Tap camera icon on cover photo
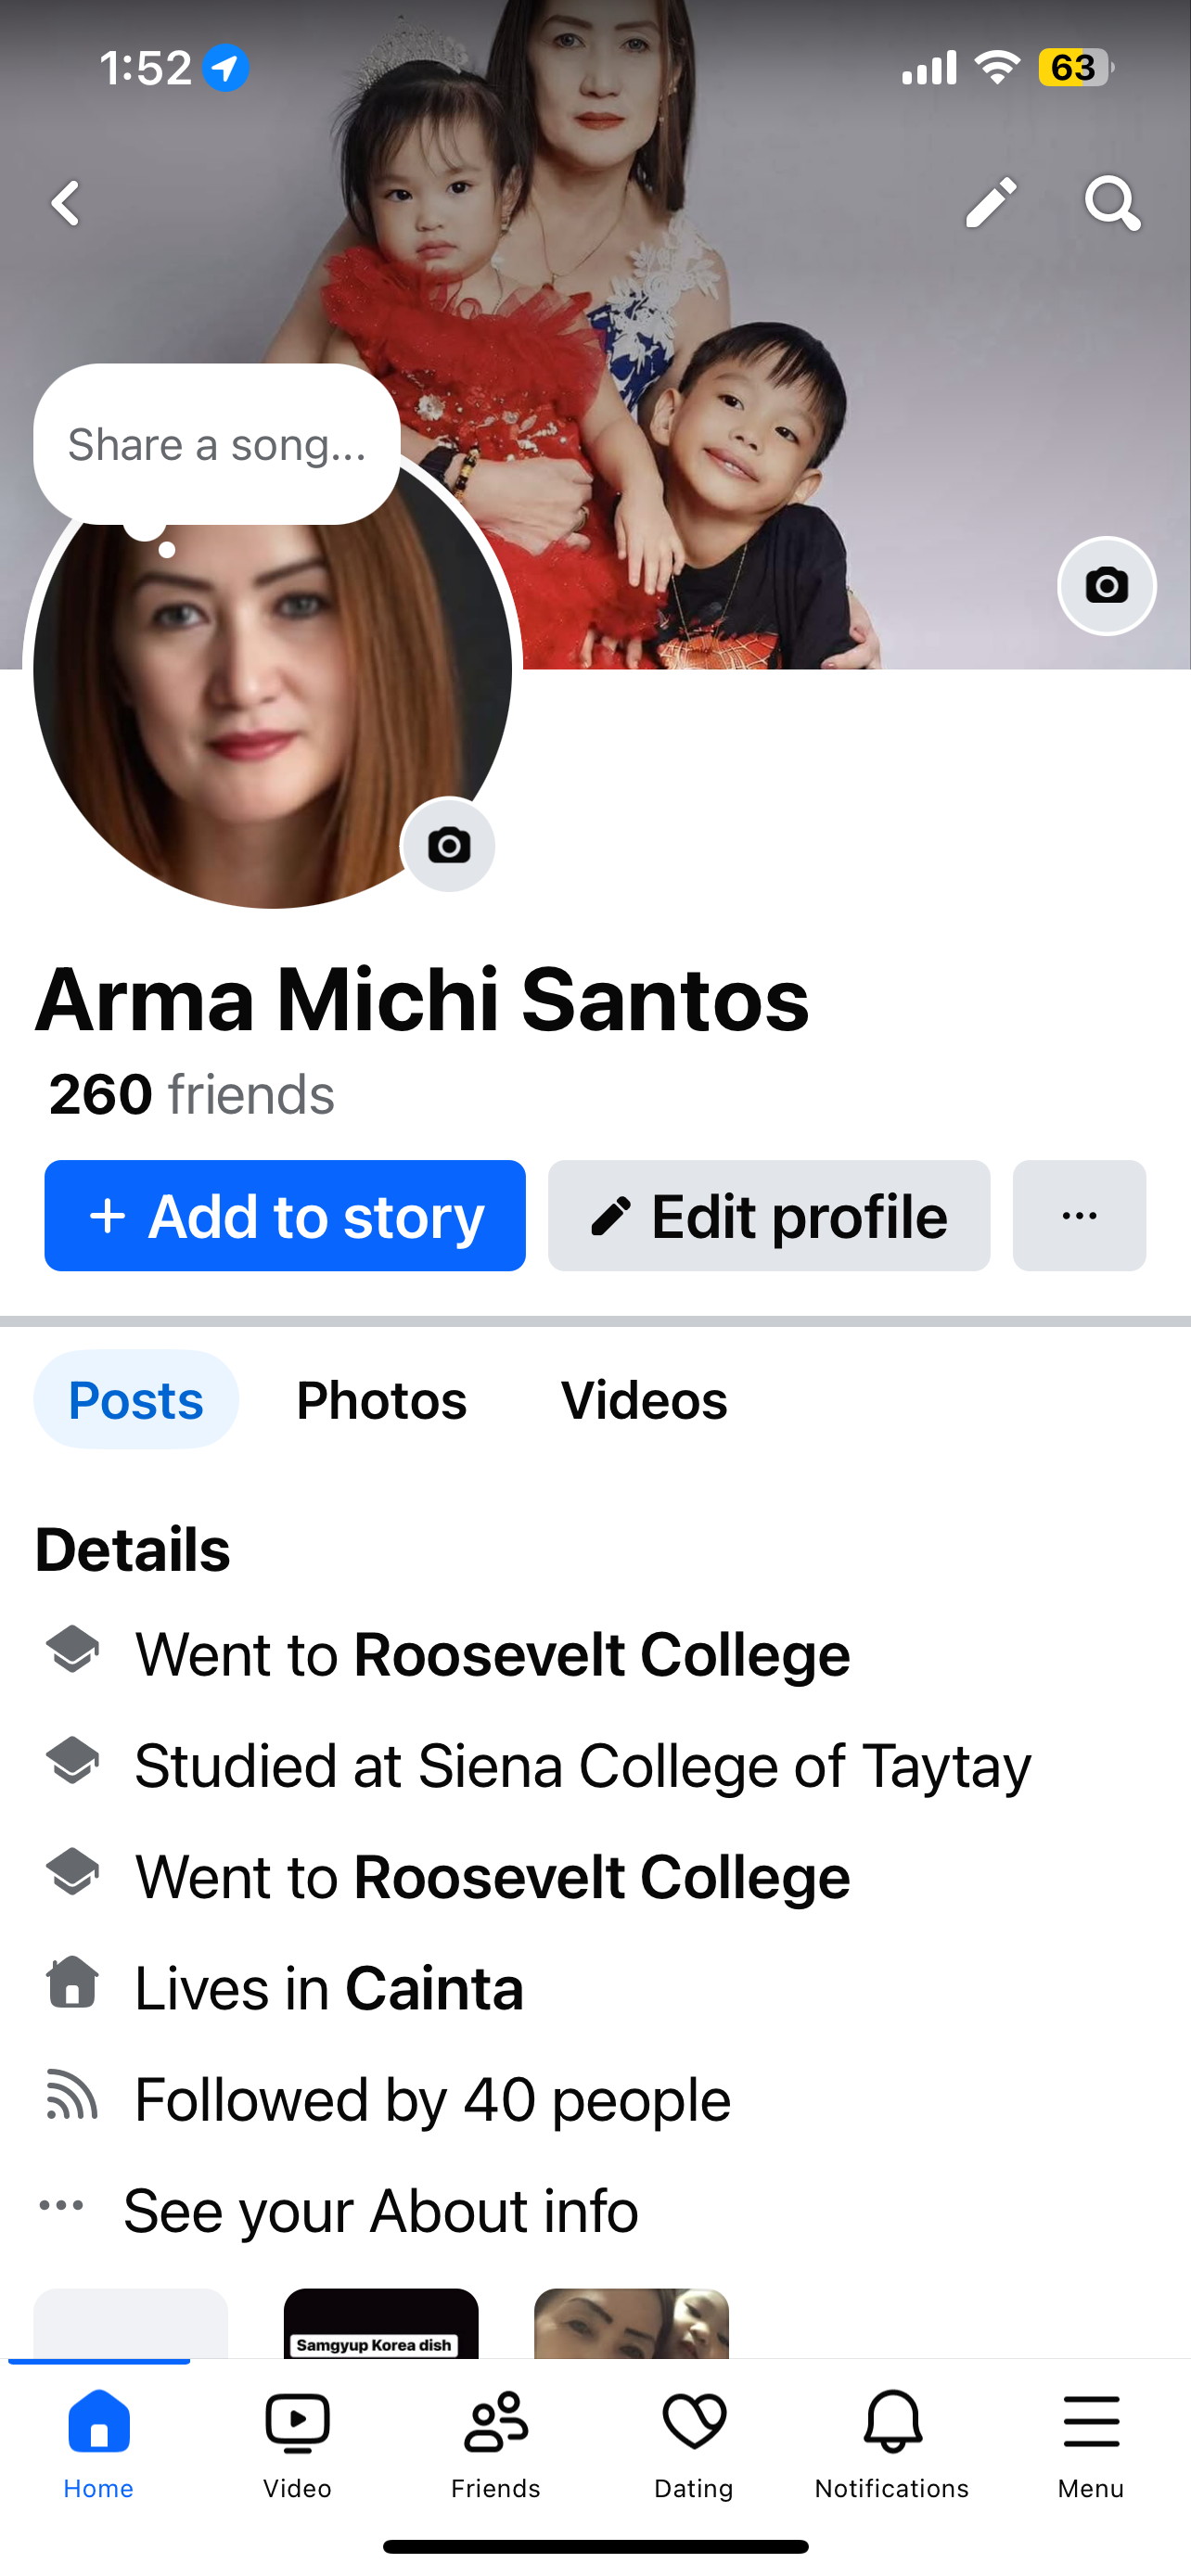Image resolution: width=1191 pixels, height=2576 pixels. tap(1106, 586)
